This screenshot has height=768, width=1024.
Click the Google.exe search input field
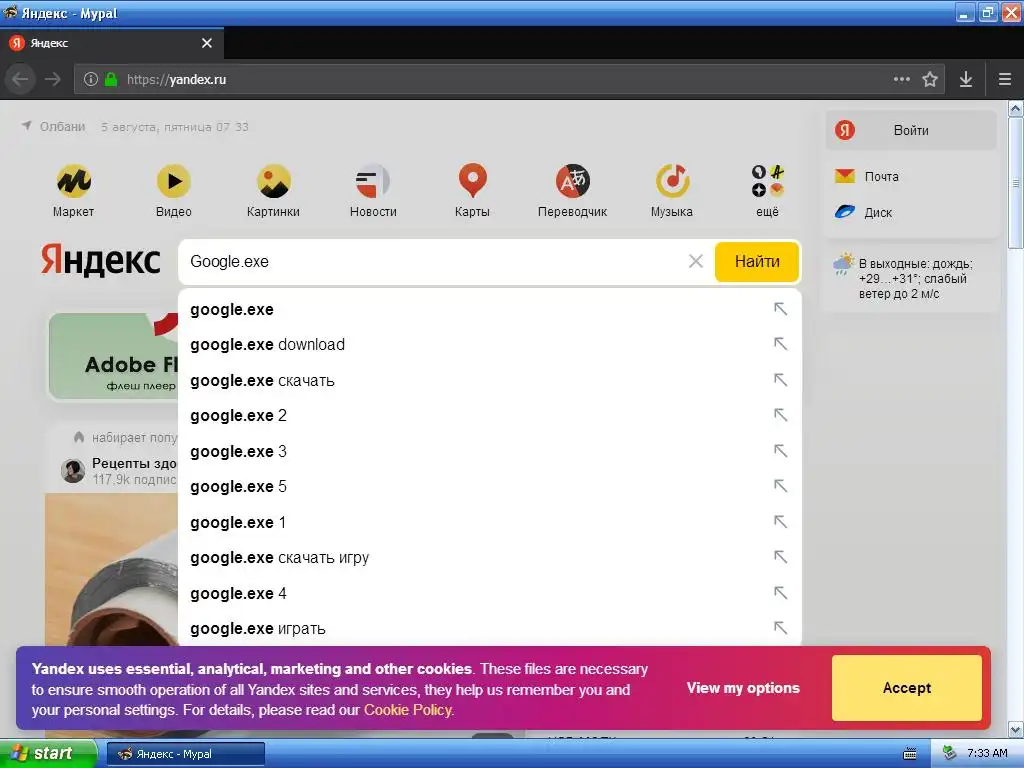pos(434,262)
